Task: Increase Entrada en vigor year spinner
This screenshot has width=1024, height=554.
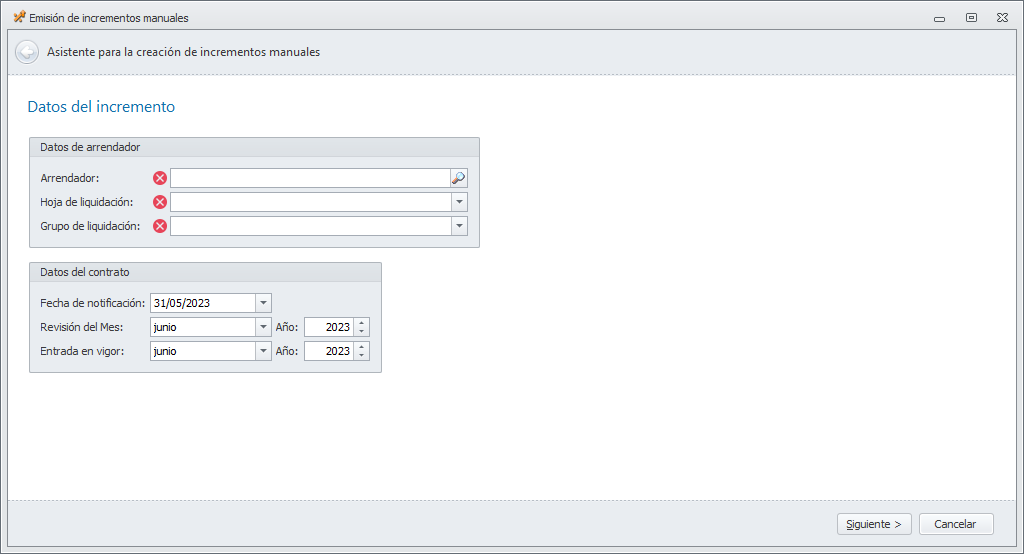Action: click(x=361, y=347)
